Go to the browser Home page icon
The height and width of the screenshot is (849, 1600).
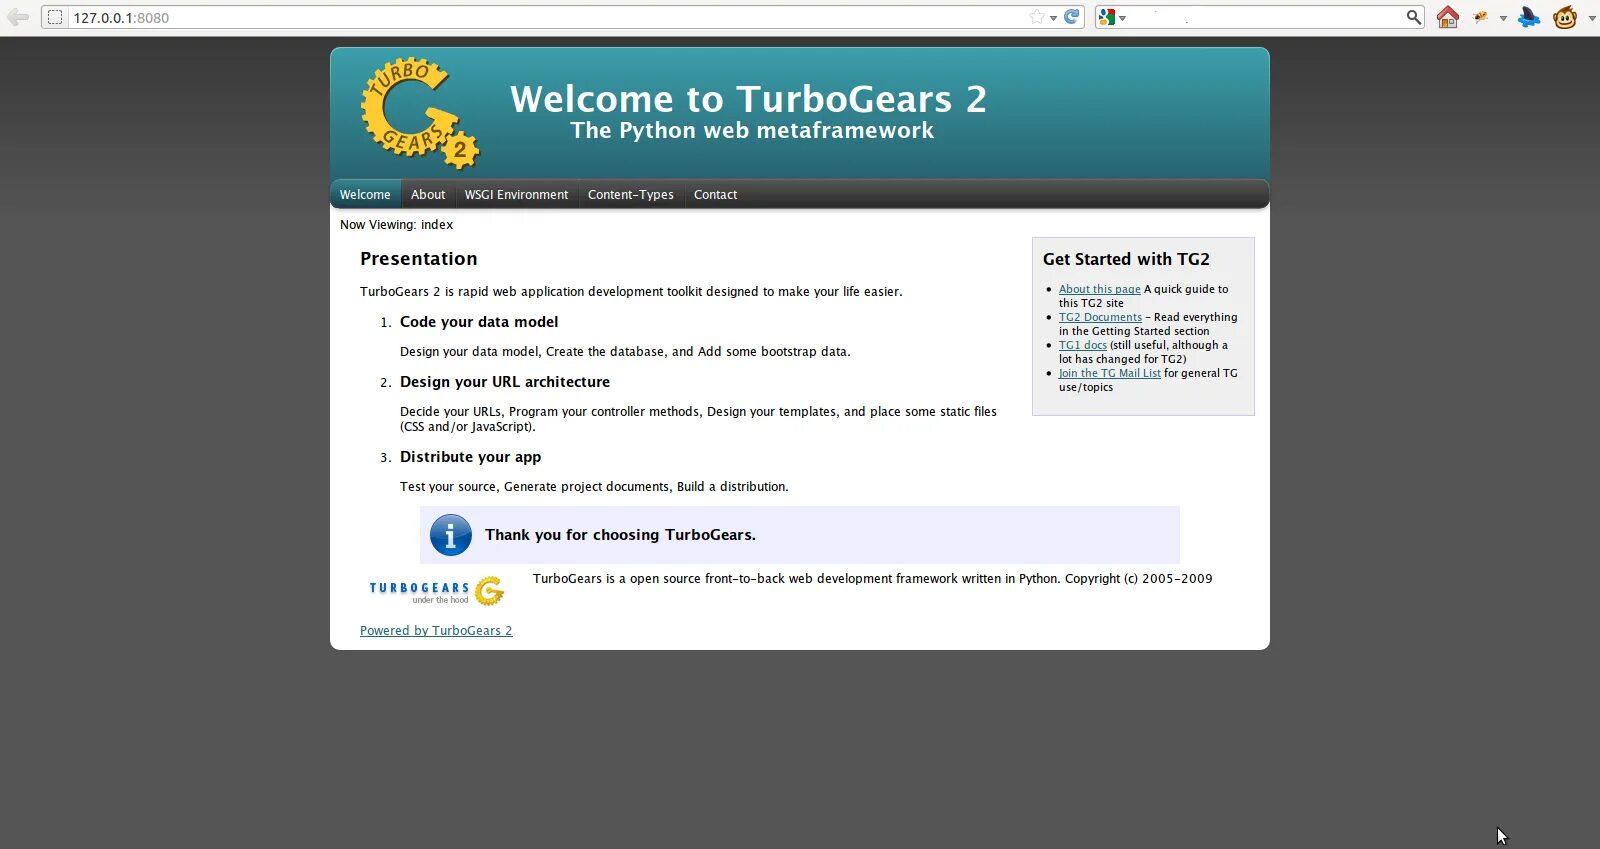1447,17
